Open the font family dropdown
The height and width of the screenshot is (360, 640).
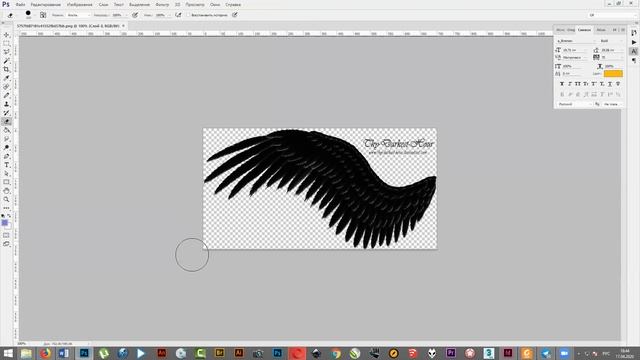click(x=576, y=41)
